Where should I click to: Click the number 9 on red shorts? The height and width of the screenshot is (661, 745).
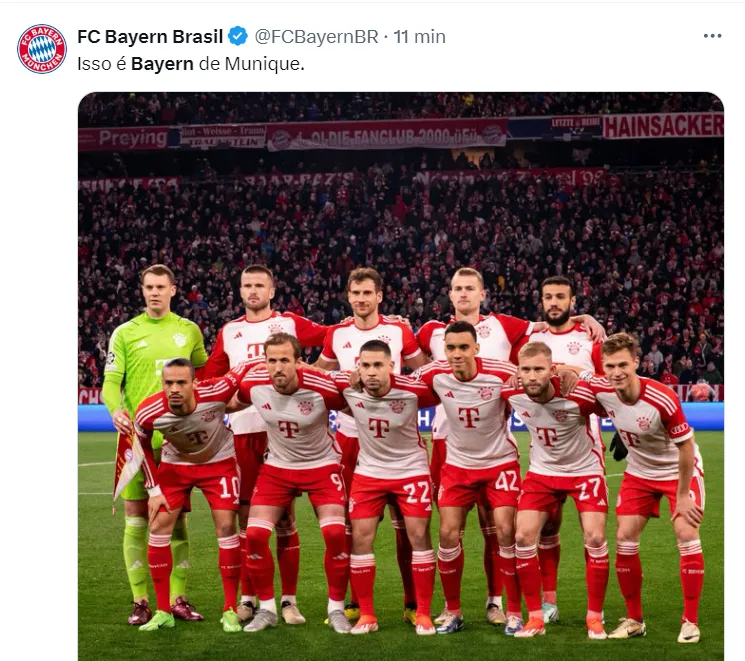click(336, 482)
